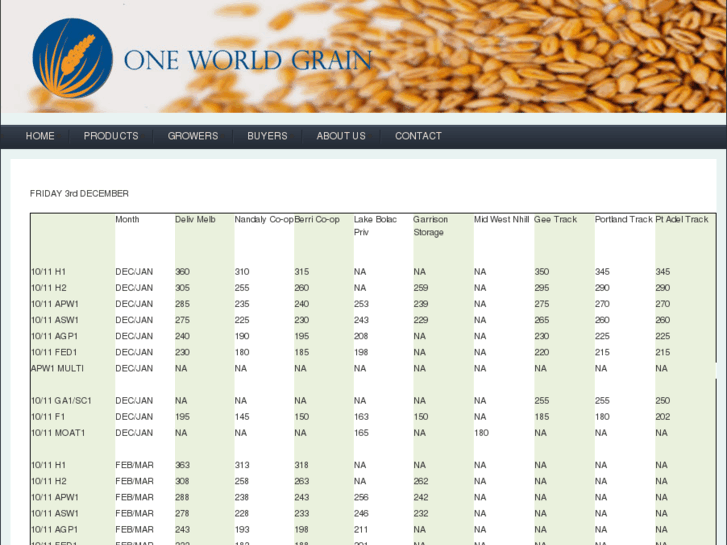
Task: Open the PRODUCTS menu item
Action: coord(111,136)
